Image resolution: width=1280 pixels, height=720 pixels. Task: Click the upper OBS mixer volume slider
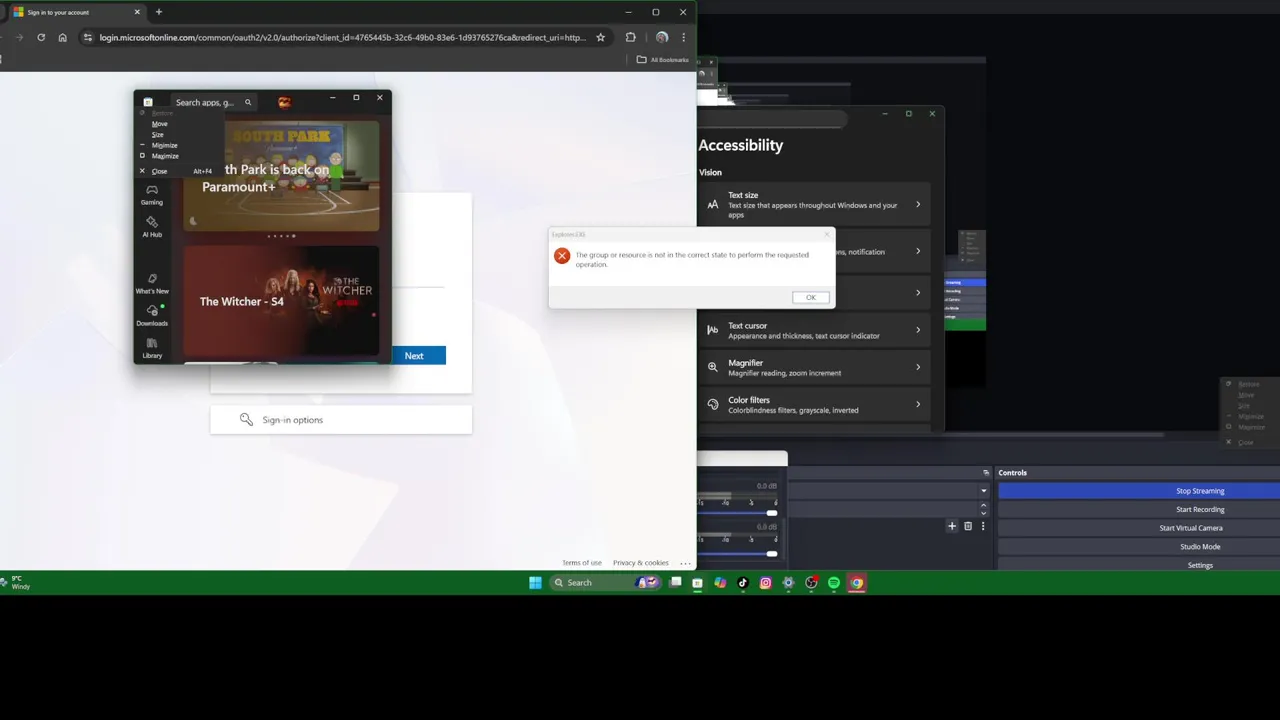coord(738,513)
